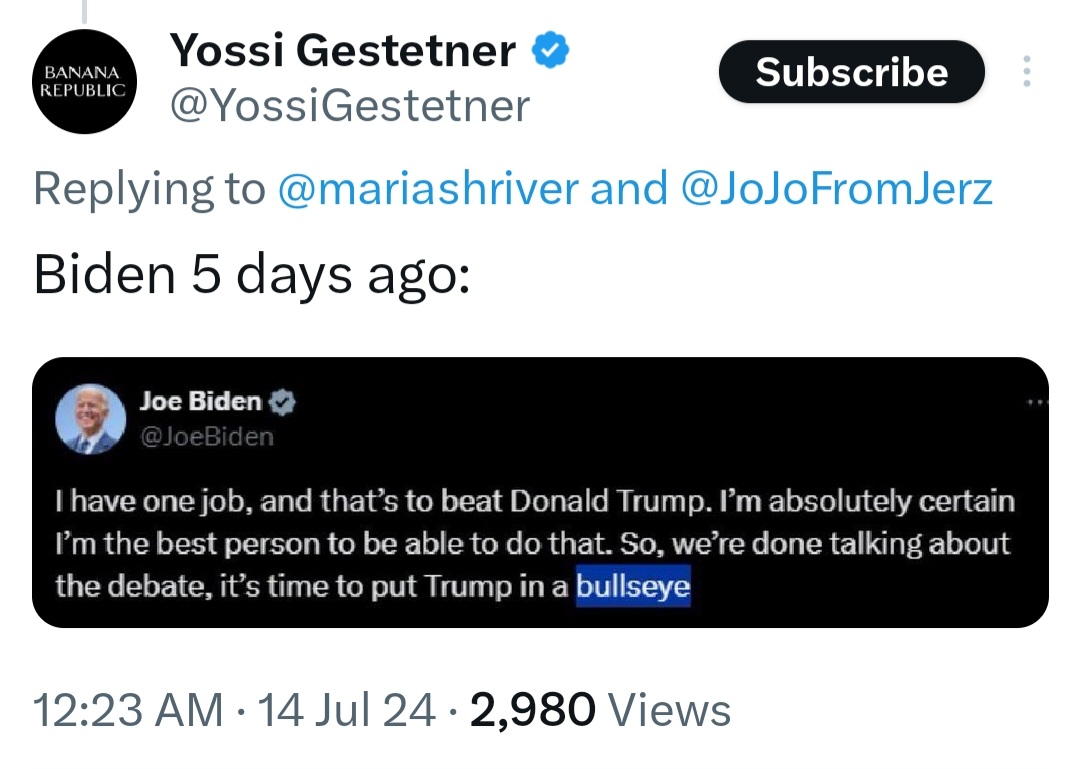Open the Banana Republic profile avatar
This screenshot has height=769, width=1080.
click(83, 82)
